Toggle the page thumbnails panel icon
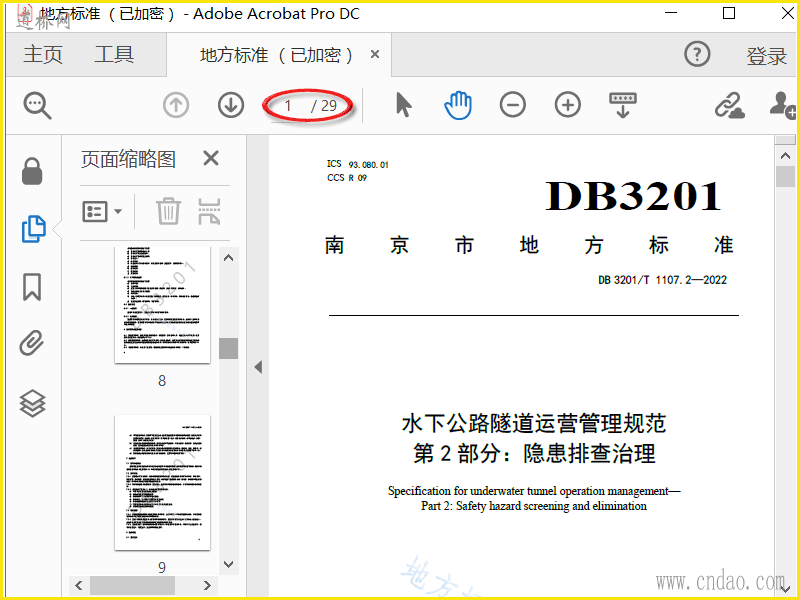 tap(34, 229)
